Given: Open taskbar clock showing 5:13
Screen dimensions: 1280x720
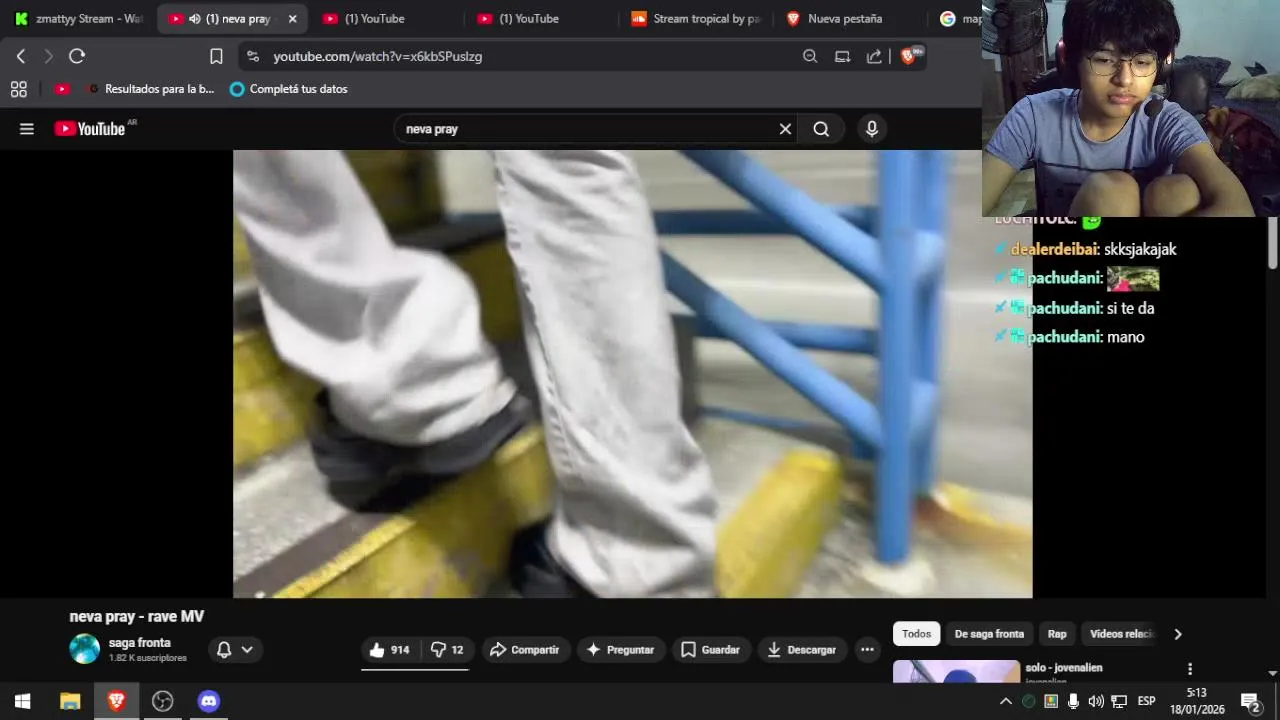Looking at the screenshot, I should pyautogui.click(x=1197, y=701).
